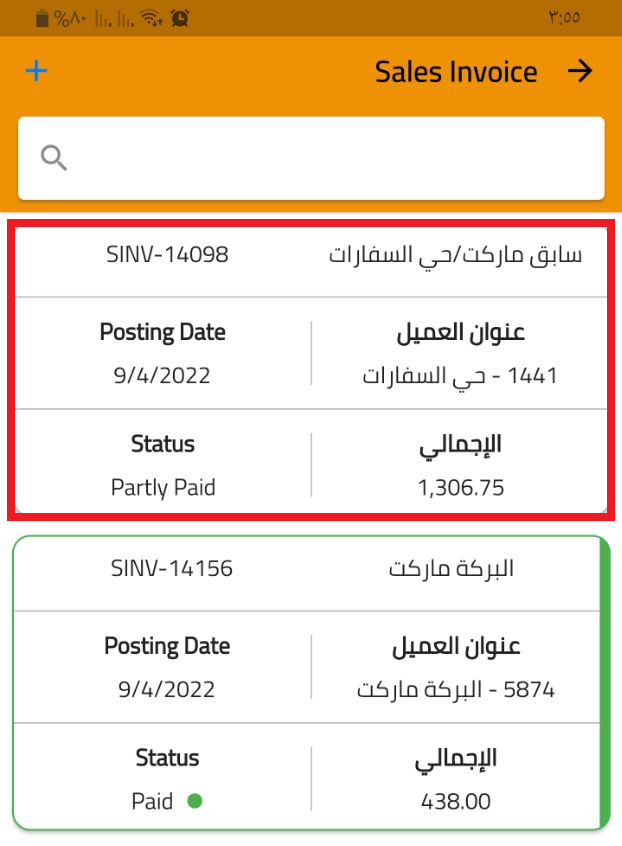Image resolution: width=622 pixels, height=846 pixels.
Task: Tap the address 5874 - البركة ماركت
Action: click(455, 690)
